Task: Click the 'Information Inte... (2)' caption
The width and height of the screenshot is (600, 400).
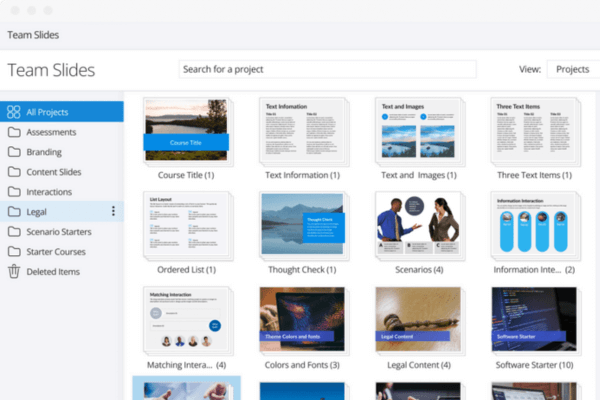Action: 534,269
